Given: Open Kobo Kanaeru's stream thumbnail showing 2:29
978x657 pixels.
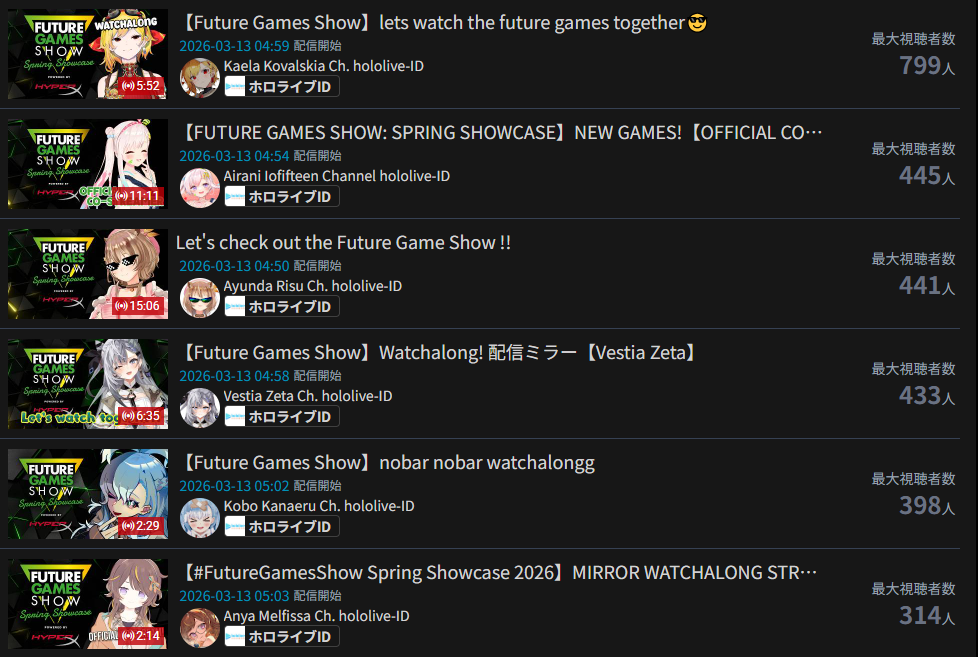Looking at the screenshot, I should point(88,494).
